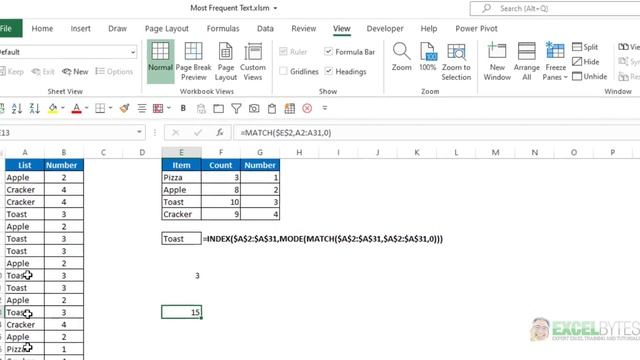Open the Developer tab
The width and height of the screenshot is (640, 360).
tap(385, 29)
